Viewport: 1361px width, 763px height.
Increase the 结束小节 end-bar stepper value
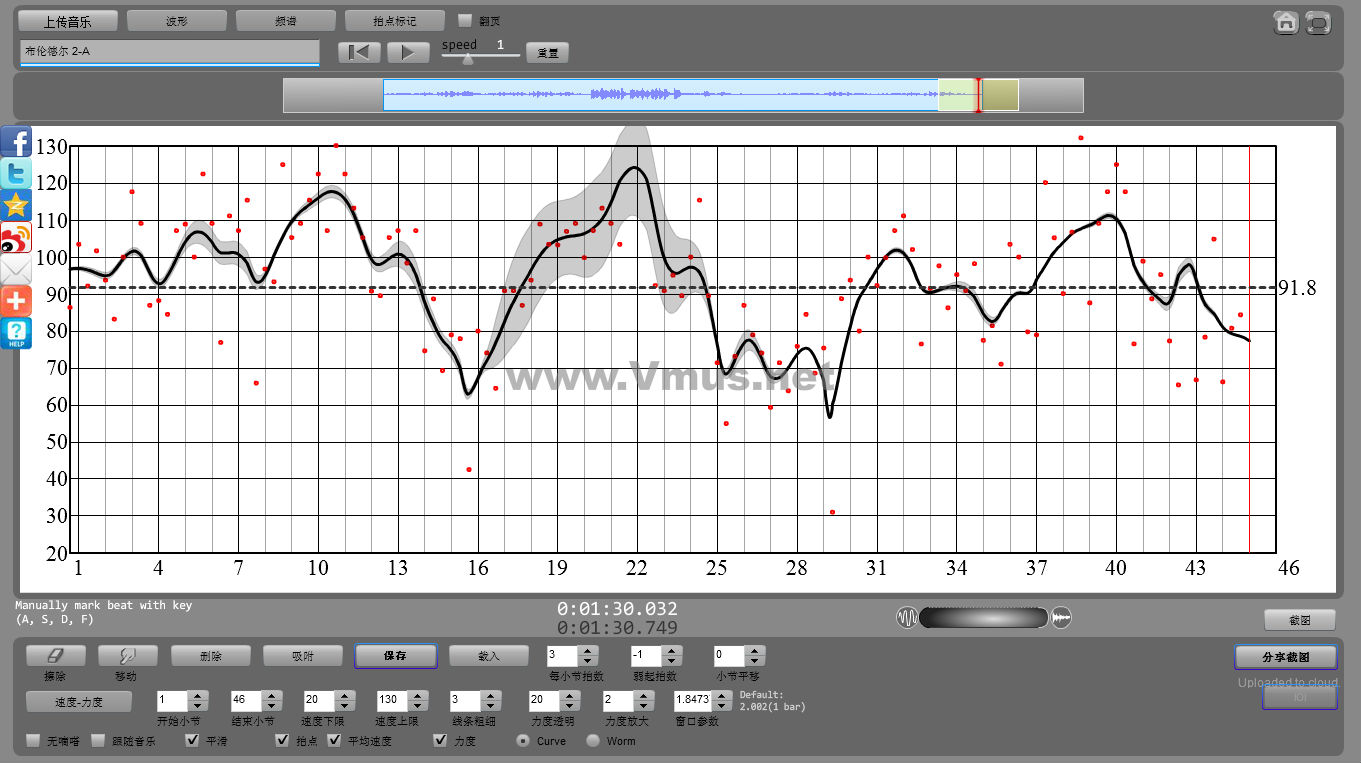[x=270, y=696]
